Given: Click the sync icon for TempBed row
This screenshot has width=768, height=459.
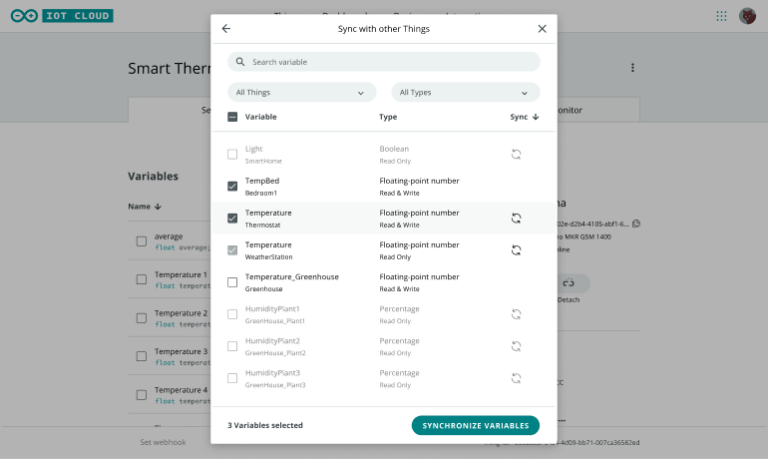Looking at the screenshot, I should click(x=516, y=186).
